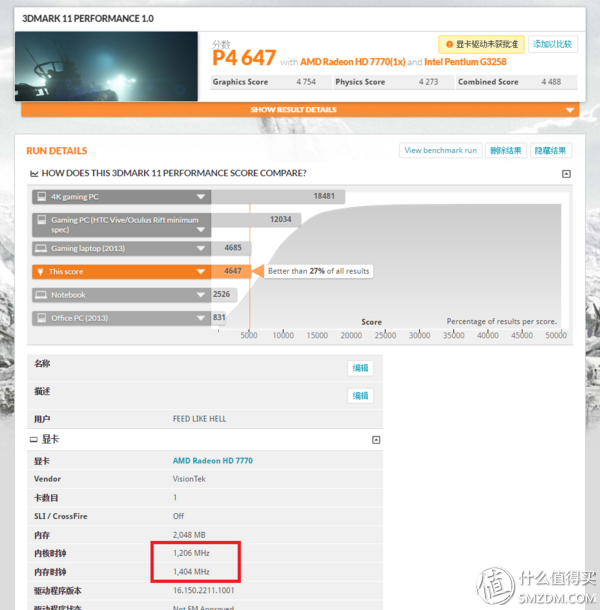Click the 4 754 Graphics Score value
The height and width of the screenshot is (610, 600).
click(306, 82)
